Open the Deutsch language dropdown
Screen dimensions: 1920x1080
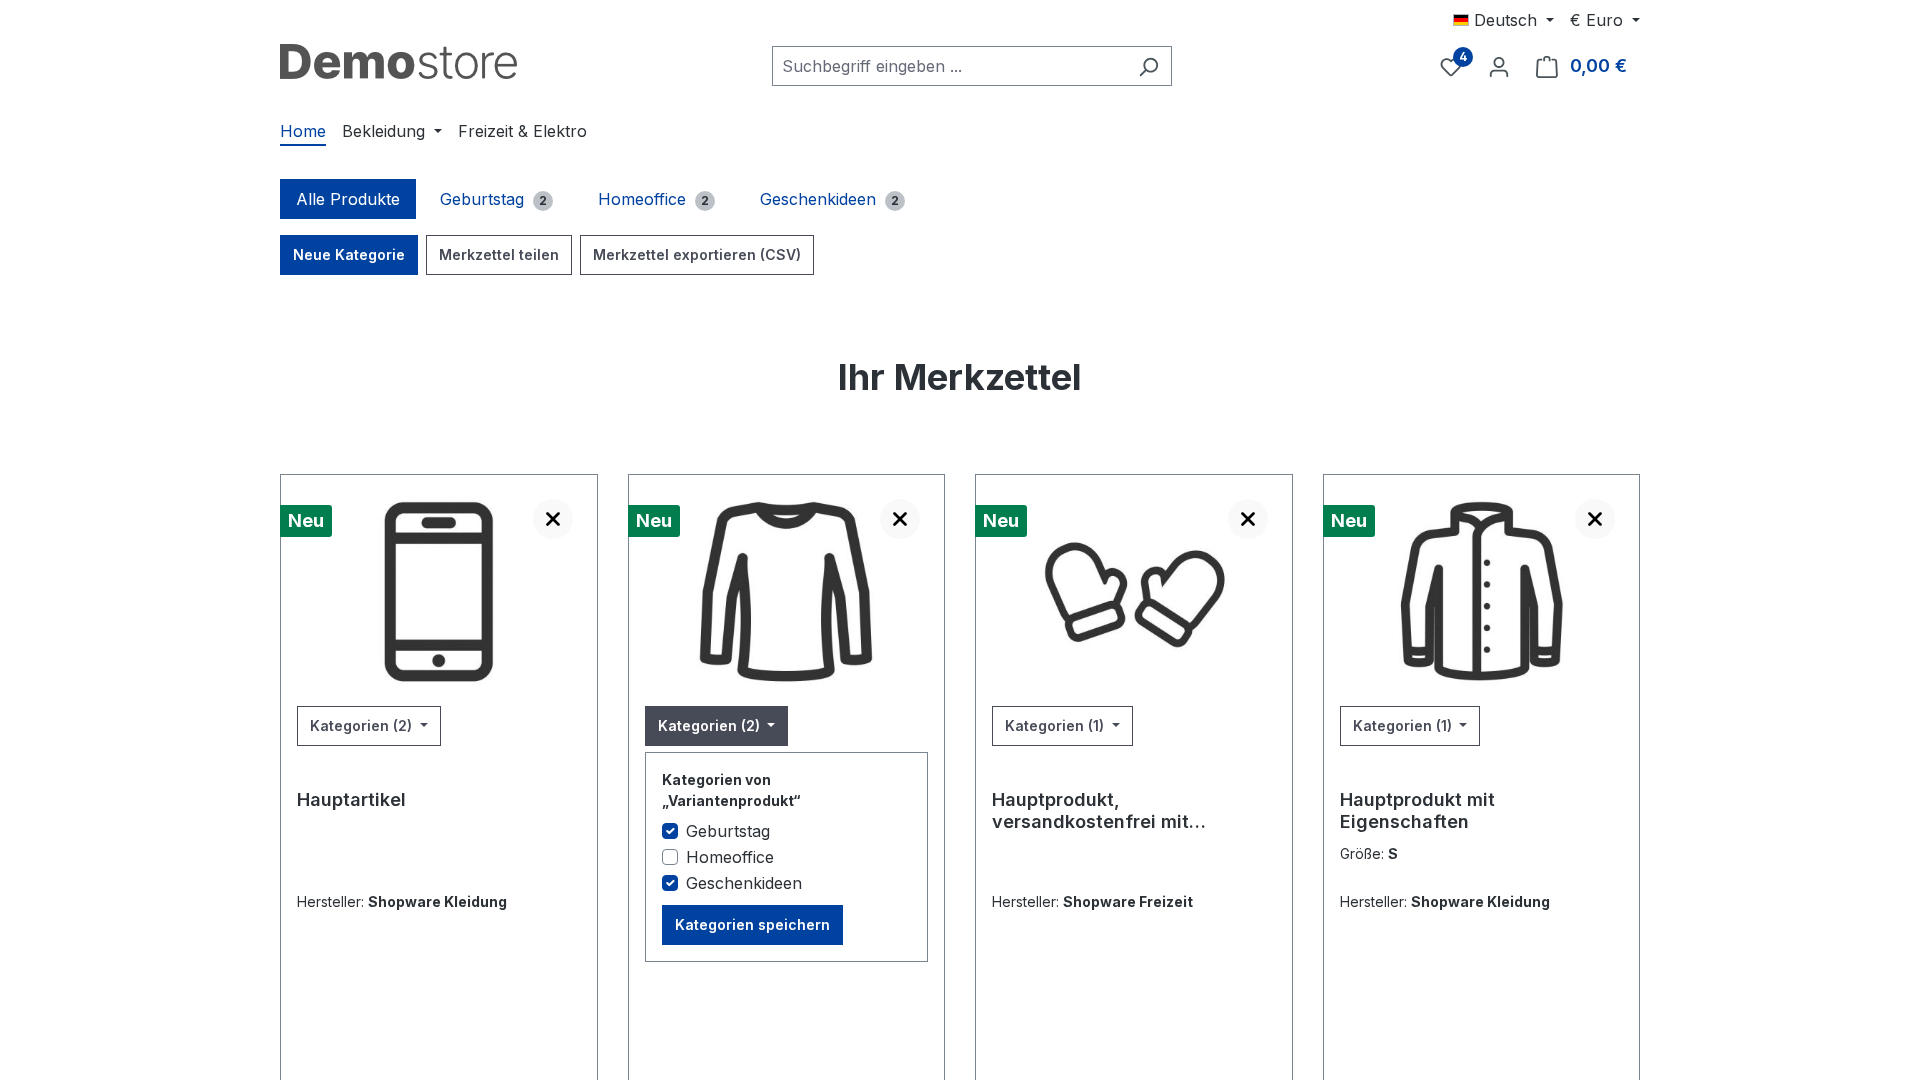tap(1503, 20)
